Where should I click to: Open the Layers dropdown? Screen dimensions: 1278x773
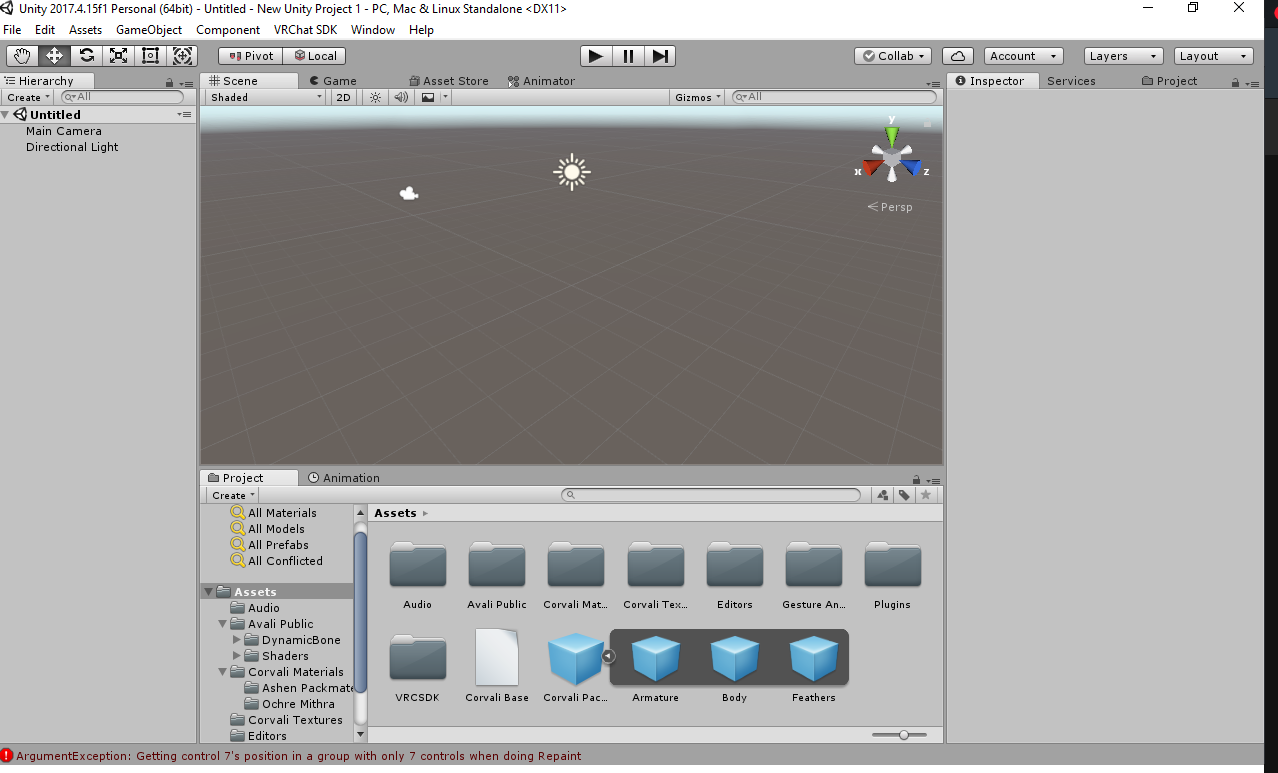click(1123, 56)
